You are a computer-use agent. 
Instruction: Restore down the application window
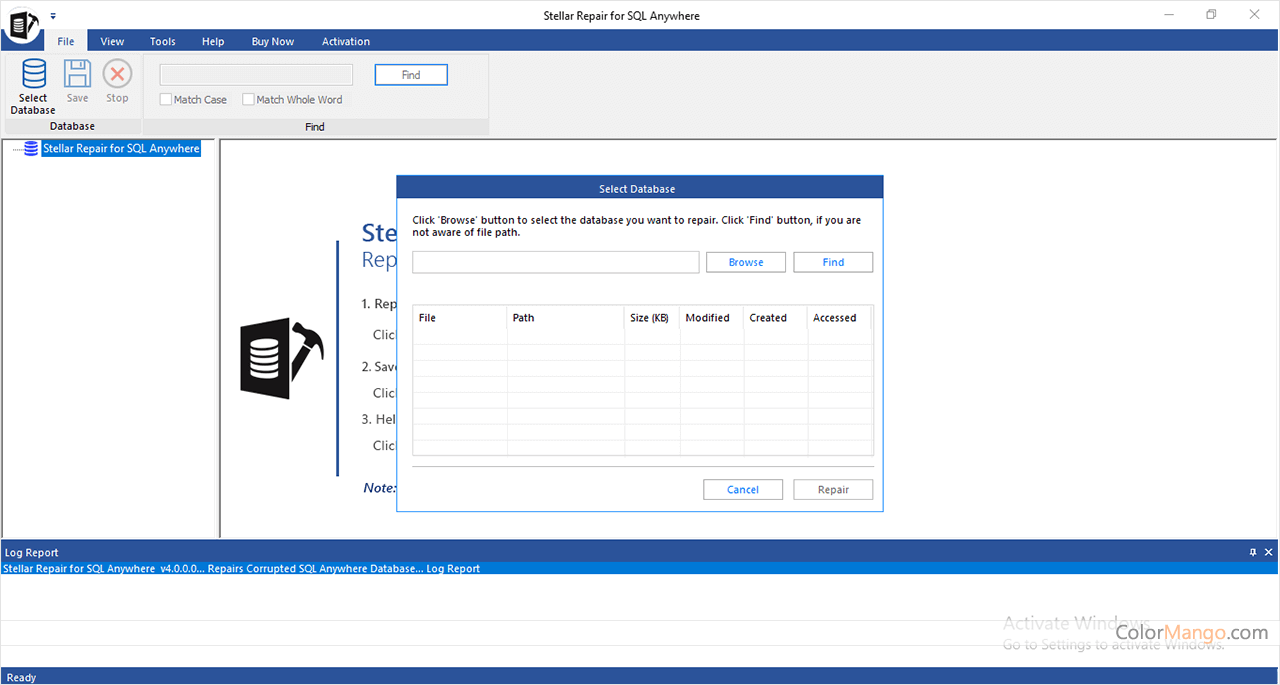pos(1211,14)
